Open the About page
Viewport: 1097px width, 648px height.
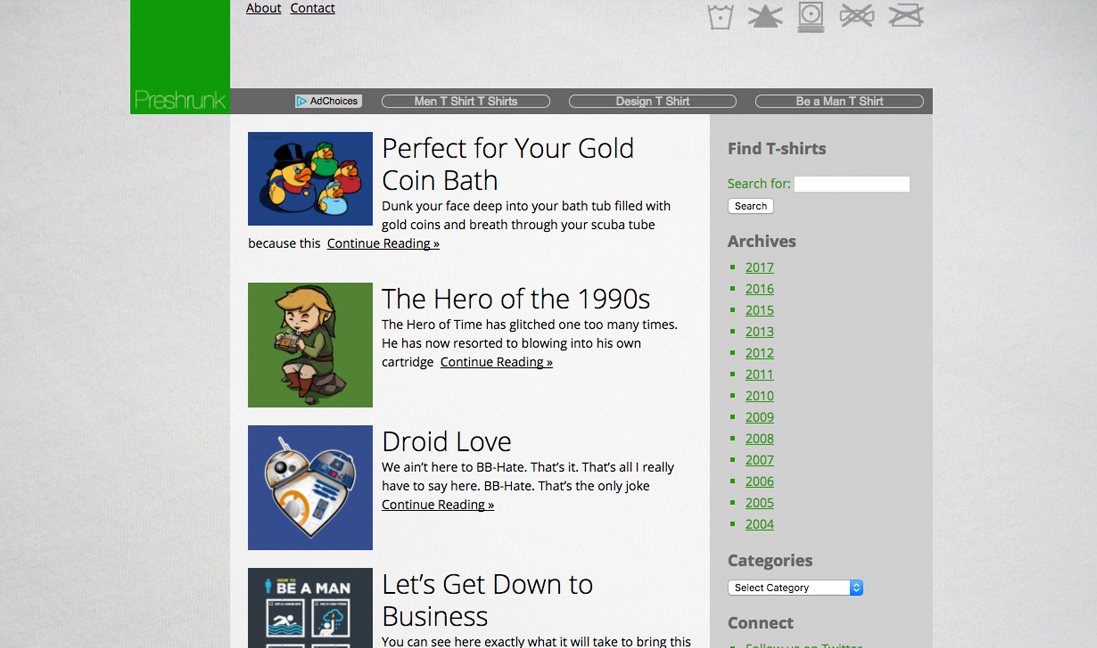click(263, 8)
